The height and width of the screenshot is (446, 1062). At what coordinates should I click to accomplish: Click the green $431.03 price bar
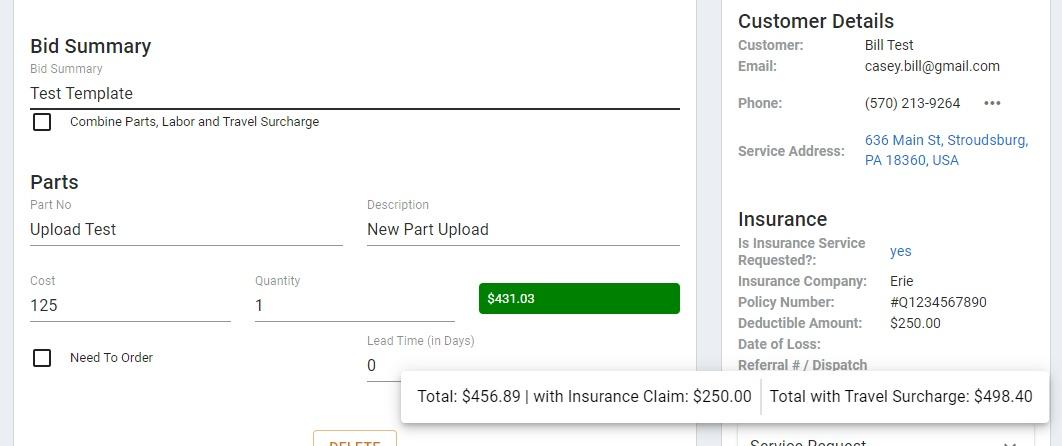579,298
